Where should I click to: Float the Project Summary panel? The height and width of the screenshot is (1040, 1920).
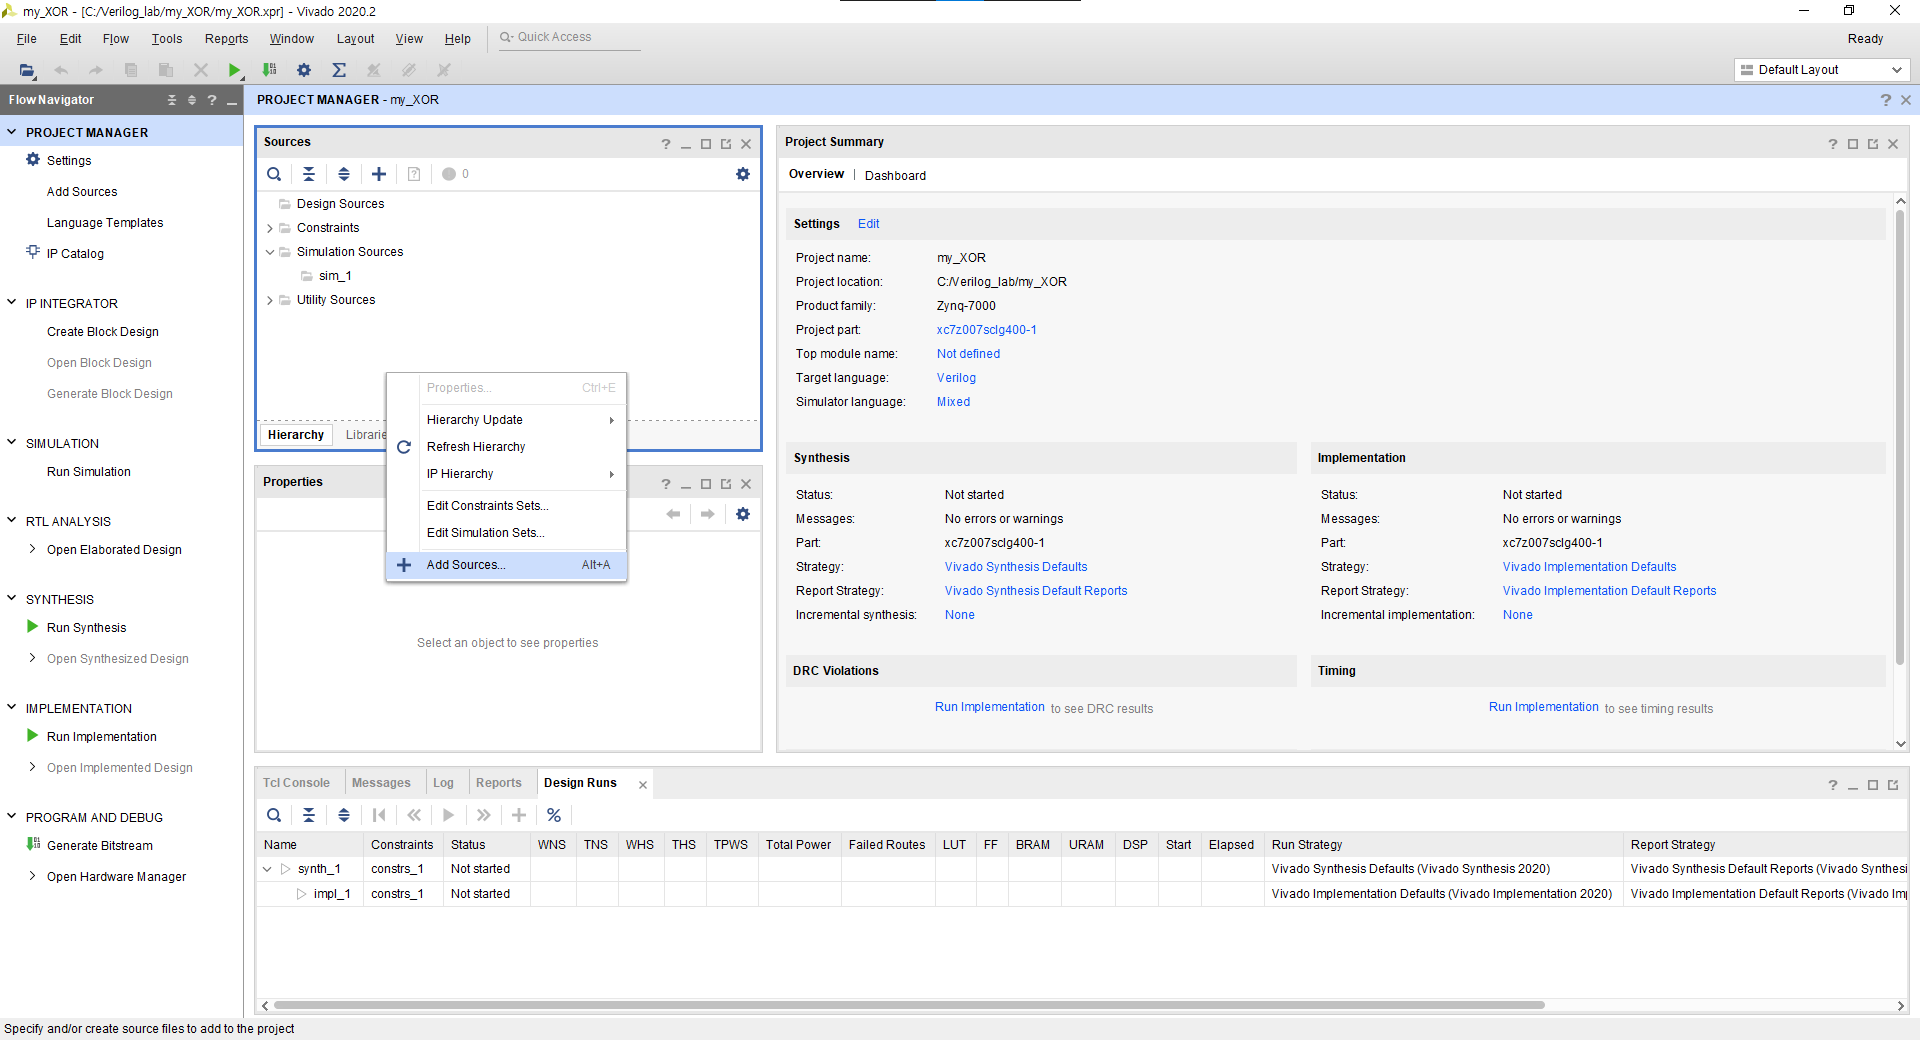pos(1873,144)
